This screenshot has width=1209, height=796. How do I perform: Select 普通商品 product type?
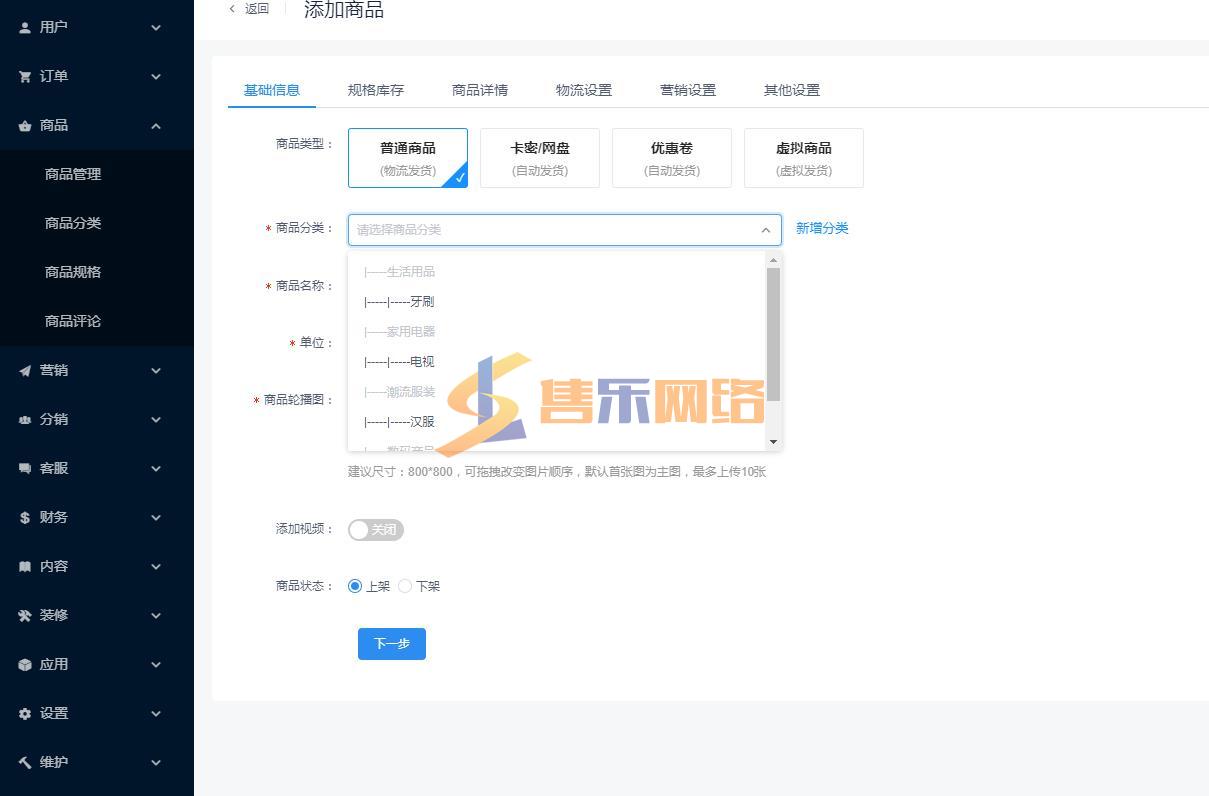408,158
